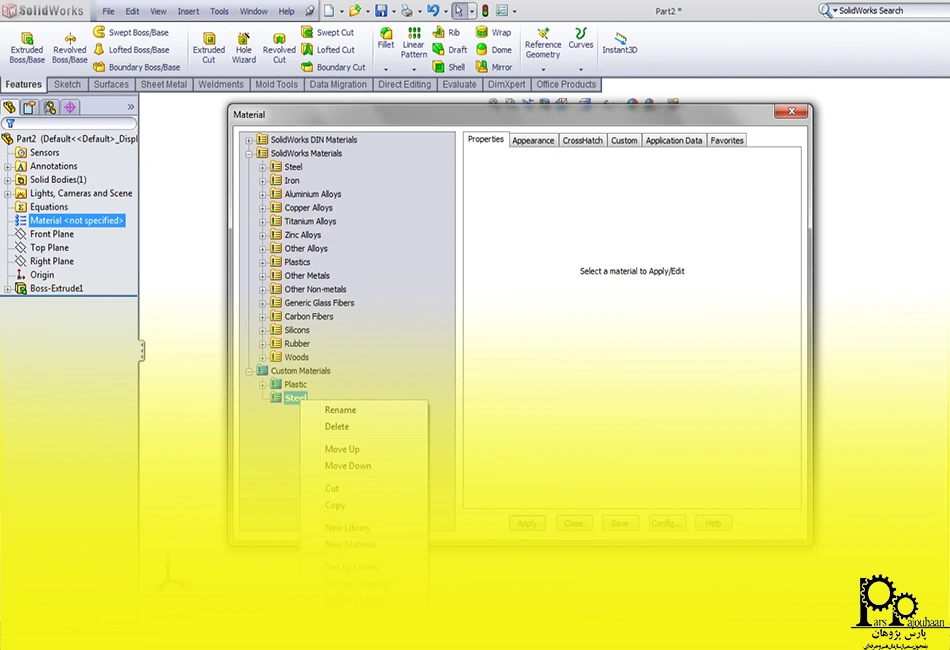This screenshot has height=650, width=950.
Task: Use the Mirror feature
Action: [494, 67]
